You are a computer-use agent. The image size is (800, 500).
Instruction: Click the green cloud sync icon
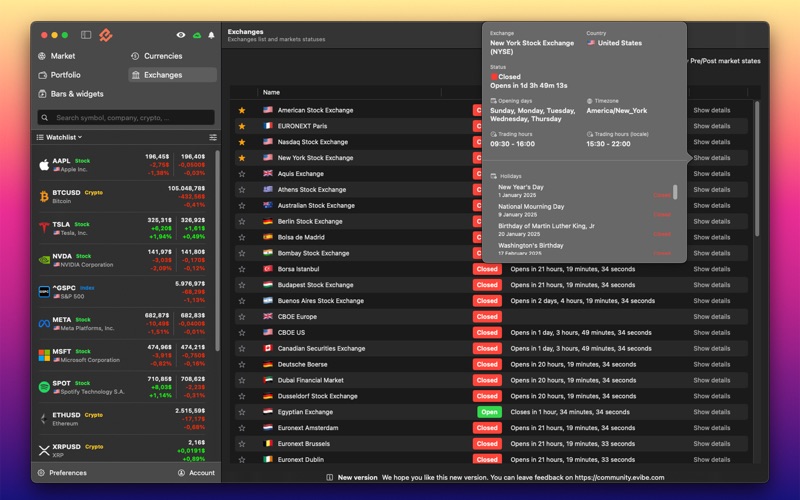(196, 35)
